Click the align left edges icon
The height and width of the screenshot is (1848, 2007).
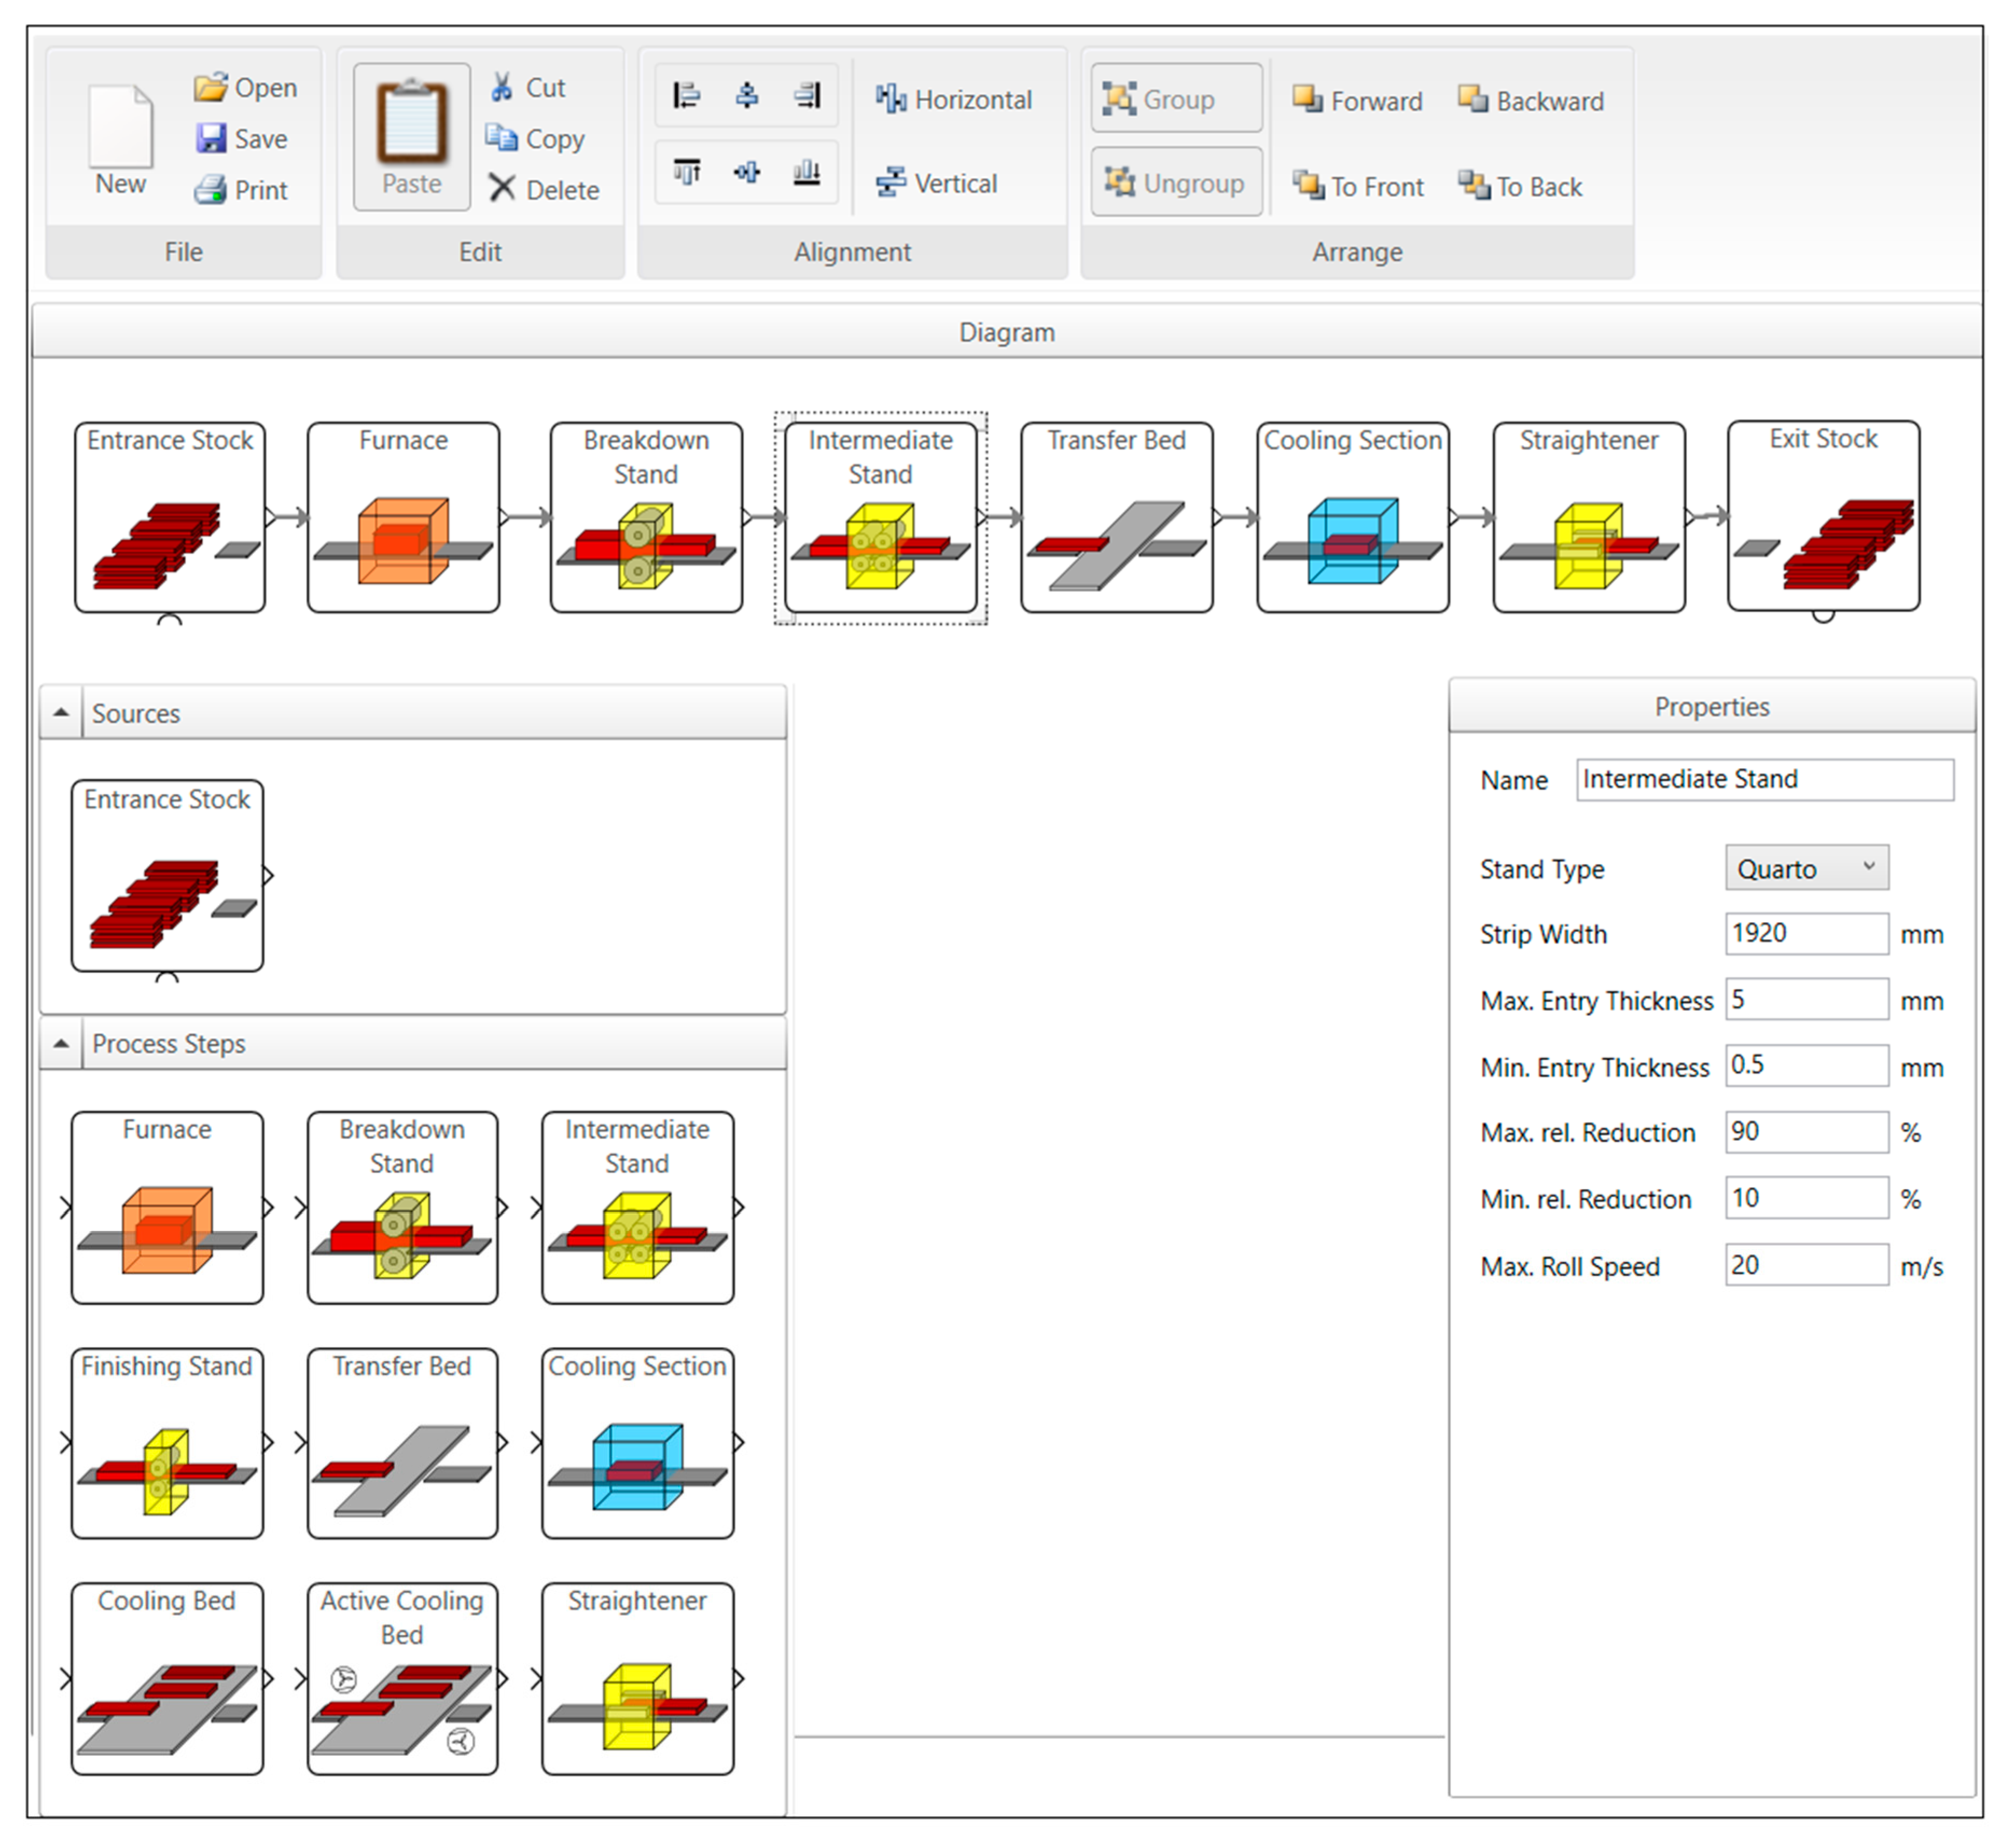[686, 96]
